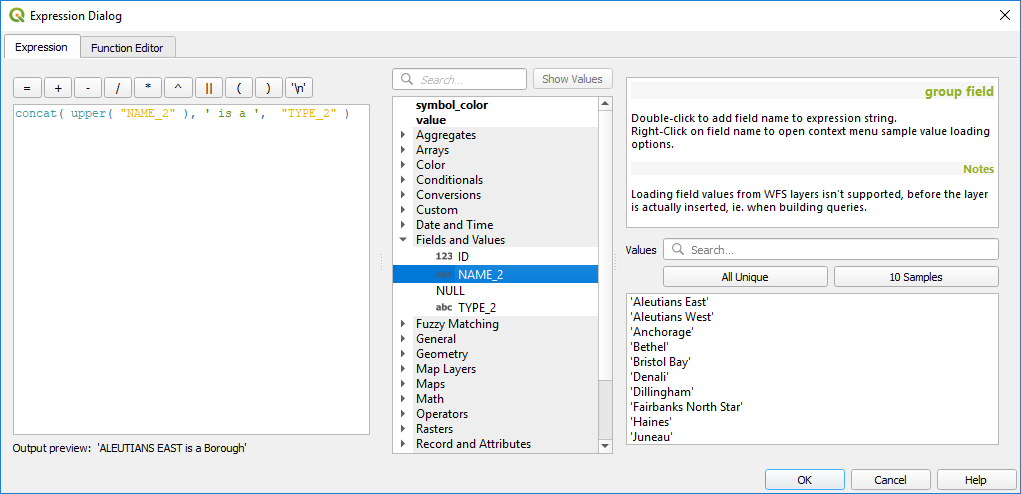Click the equals operator button

point(27,87)
